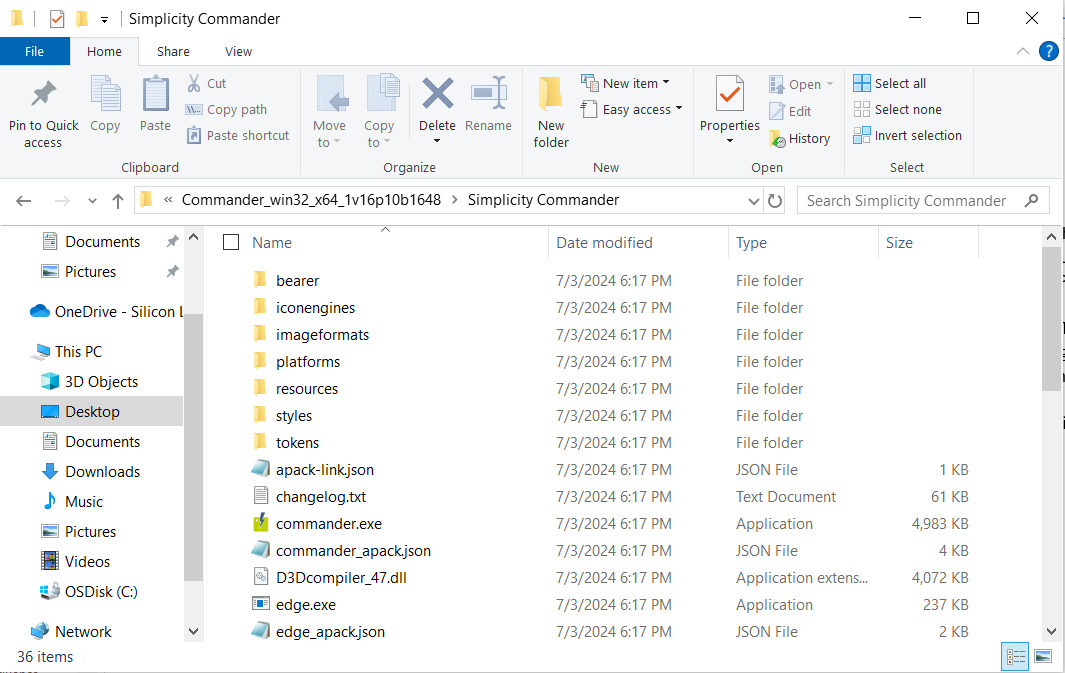Click the Rename ribbon icon
The image size is (1065, 673).
(488, 93)
